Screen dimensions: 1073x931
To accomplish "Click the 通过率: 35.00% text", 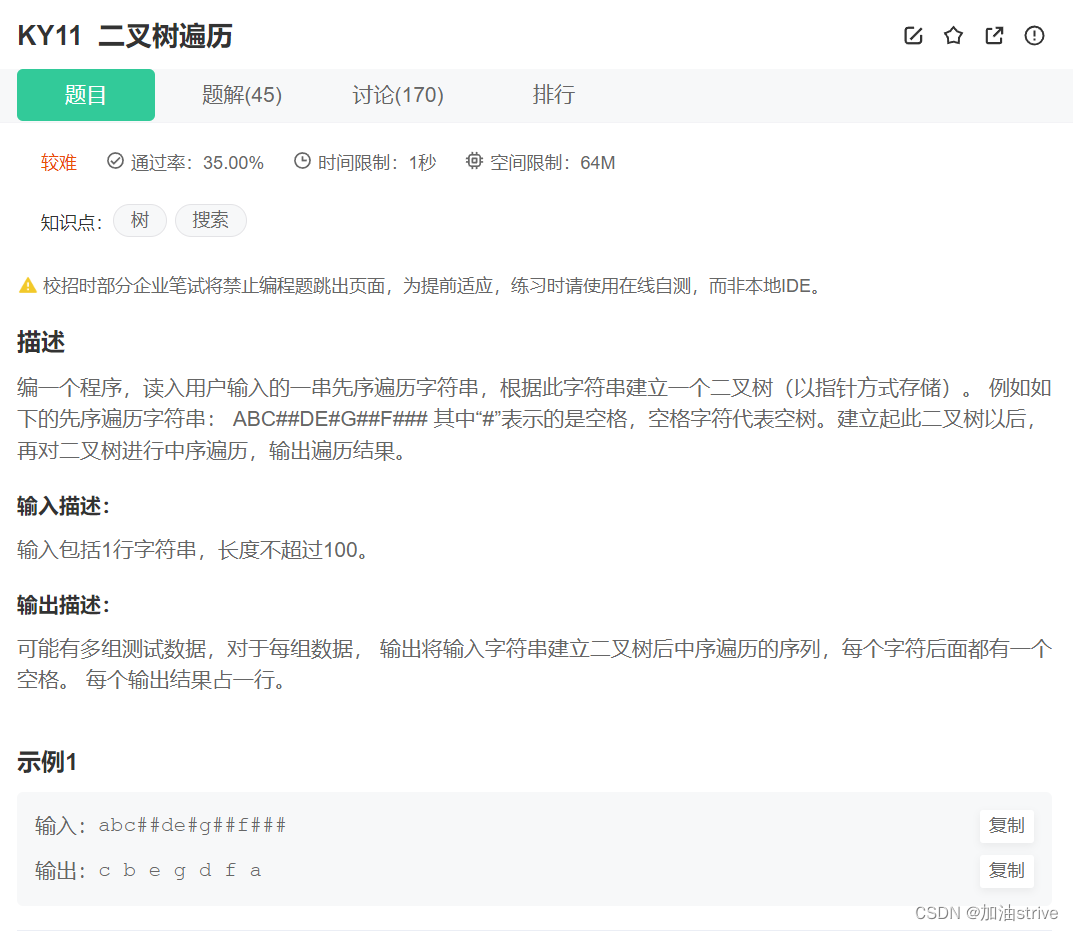I will (x=197, y=163).
